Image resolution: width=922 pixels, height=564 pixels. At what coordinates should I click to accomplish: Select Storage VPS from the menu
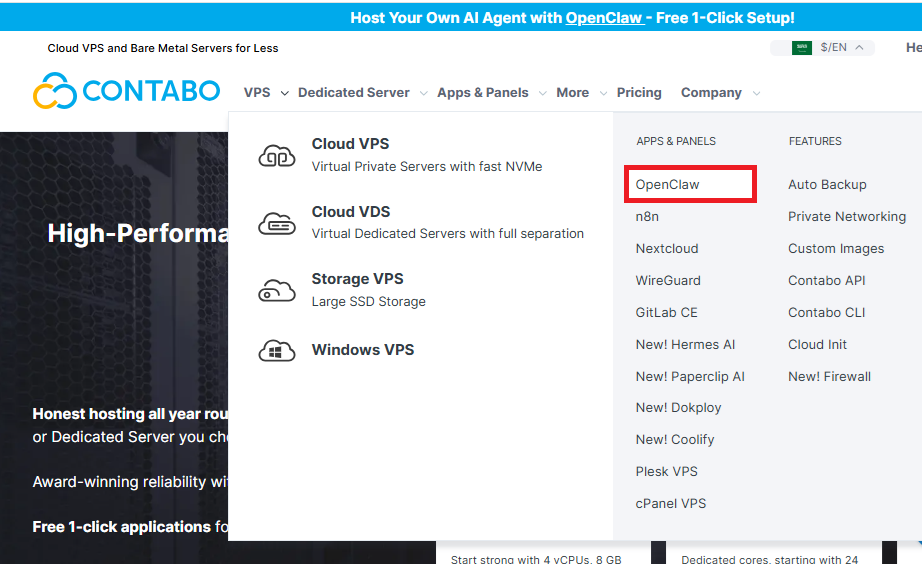(358, 279)
